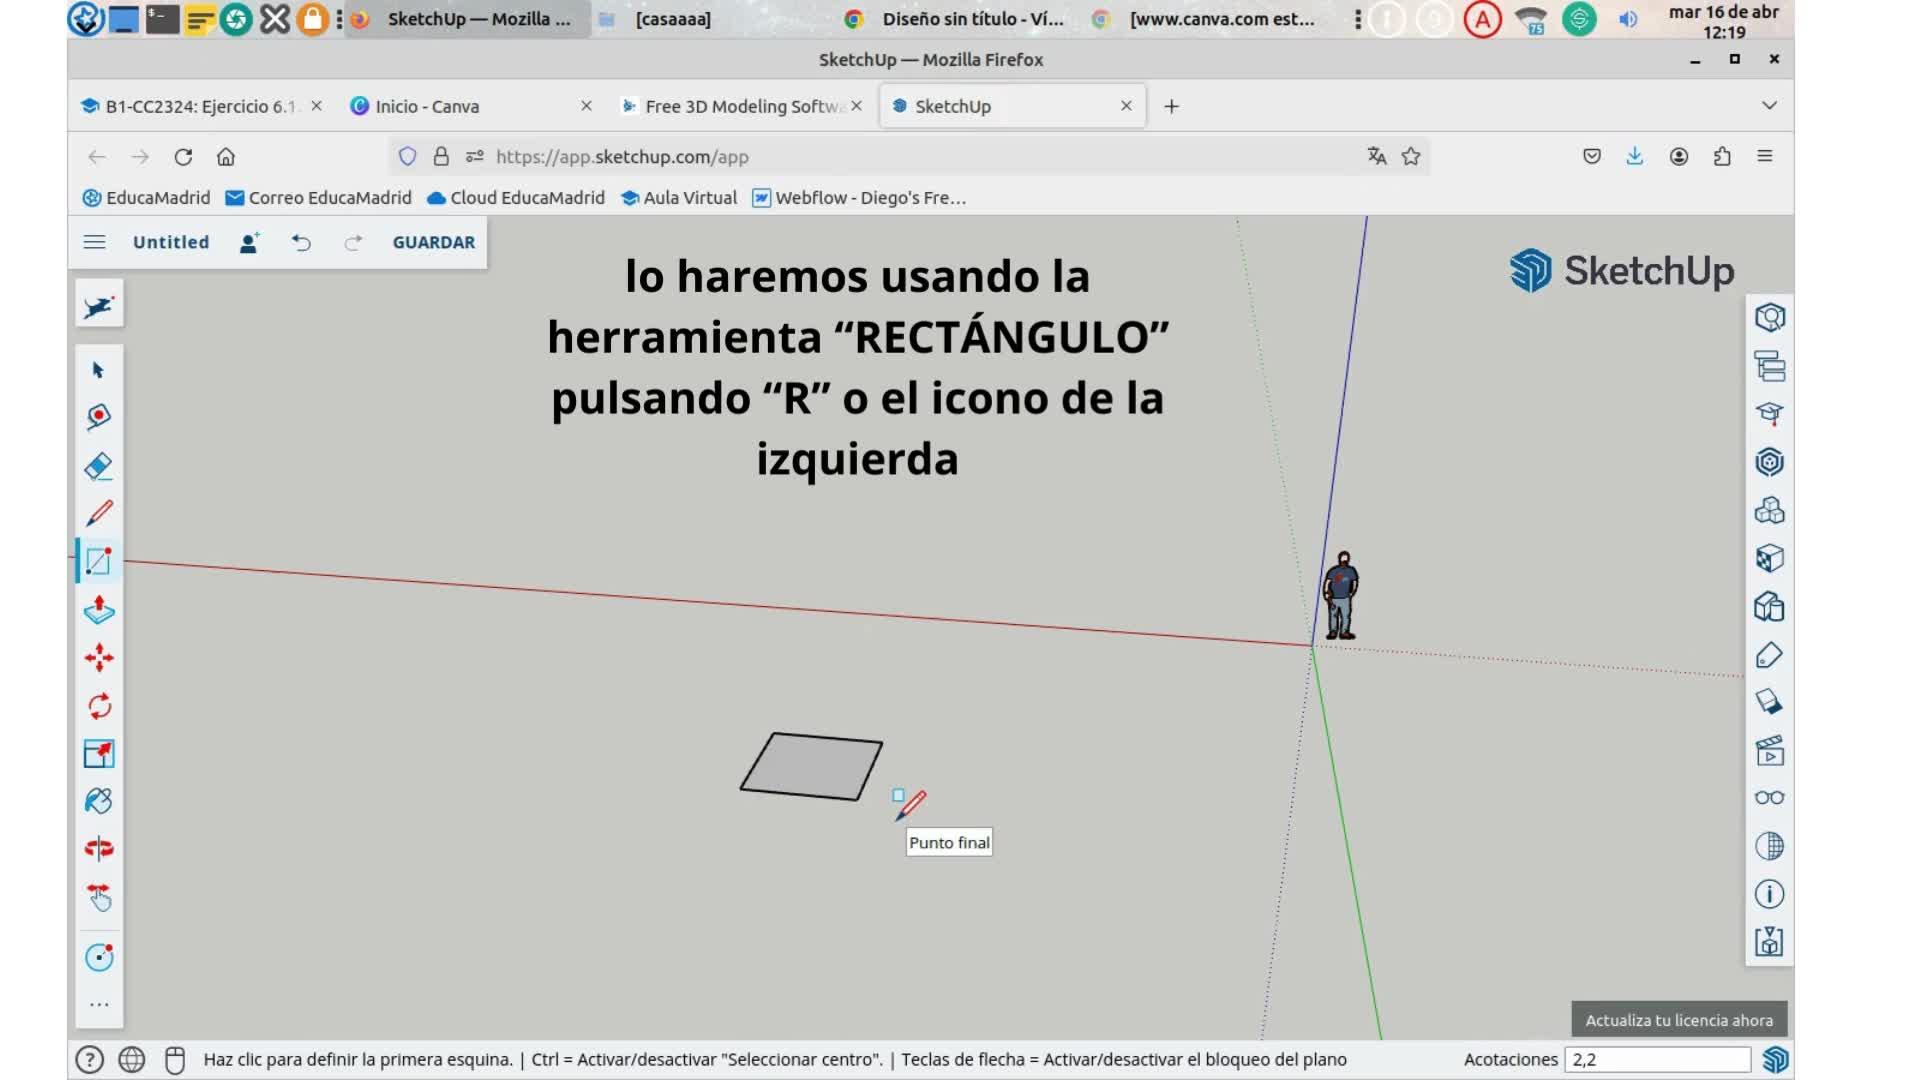The width and height of the screenshot is (1920, 1080).
Task: Select the Rotate tool
Action: pyautogui.click(x=98, y=706)
